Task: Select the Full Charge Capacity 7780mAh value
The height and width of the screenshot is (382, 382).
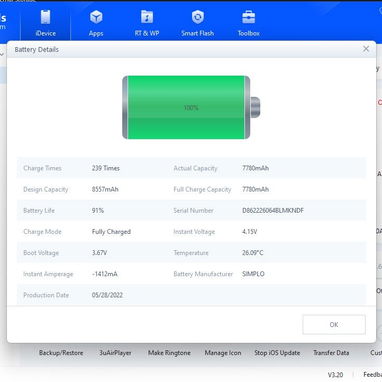Action: click(x=255, y=189)
